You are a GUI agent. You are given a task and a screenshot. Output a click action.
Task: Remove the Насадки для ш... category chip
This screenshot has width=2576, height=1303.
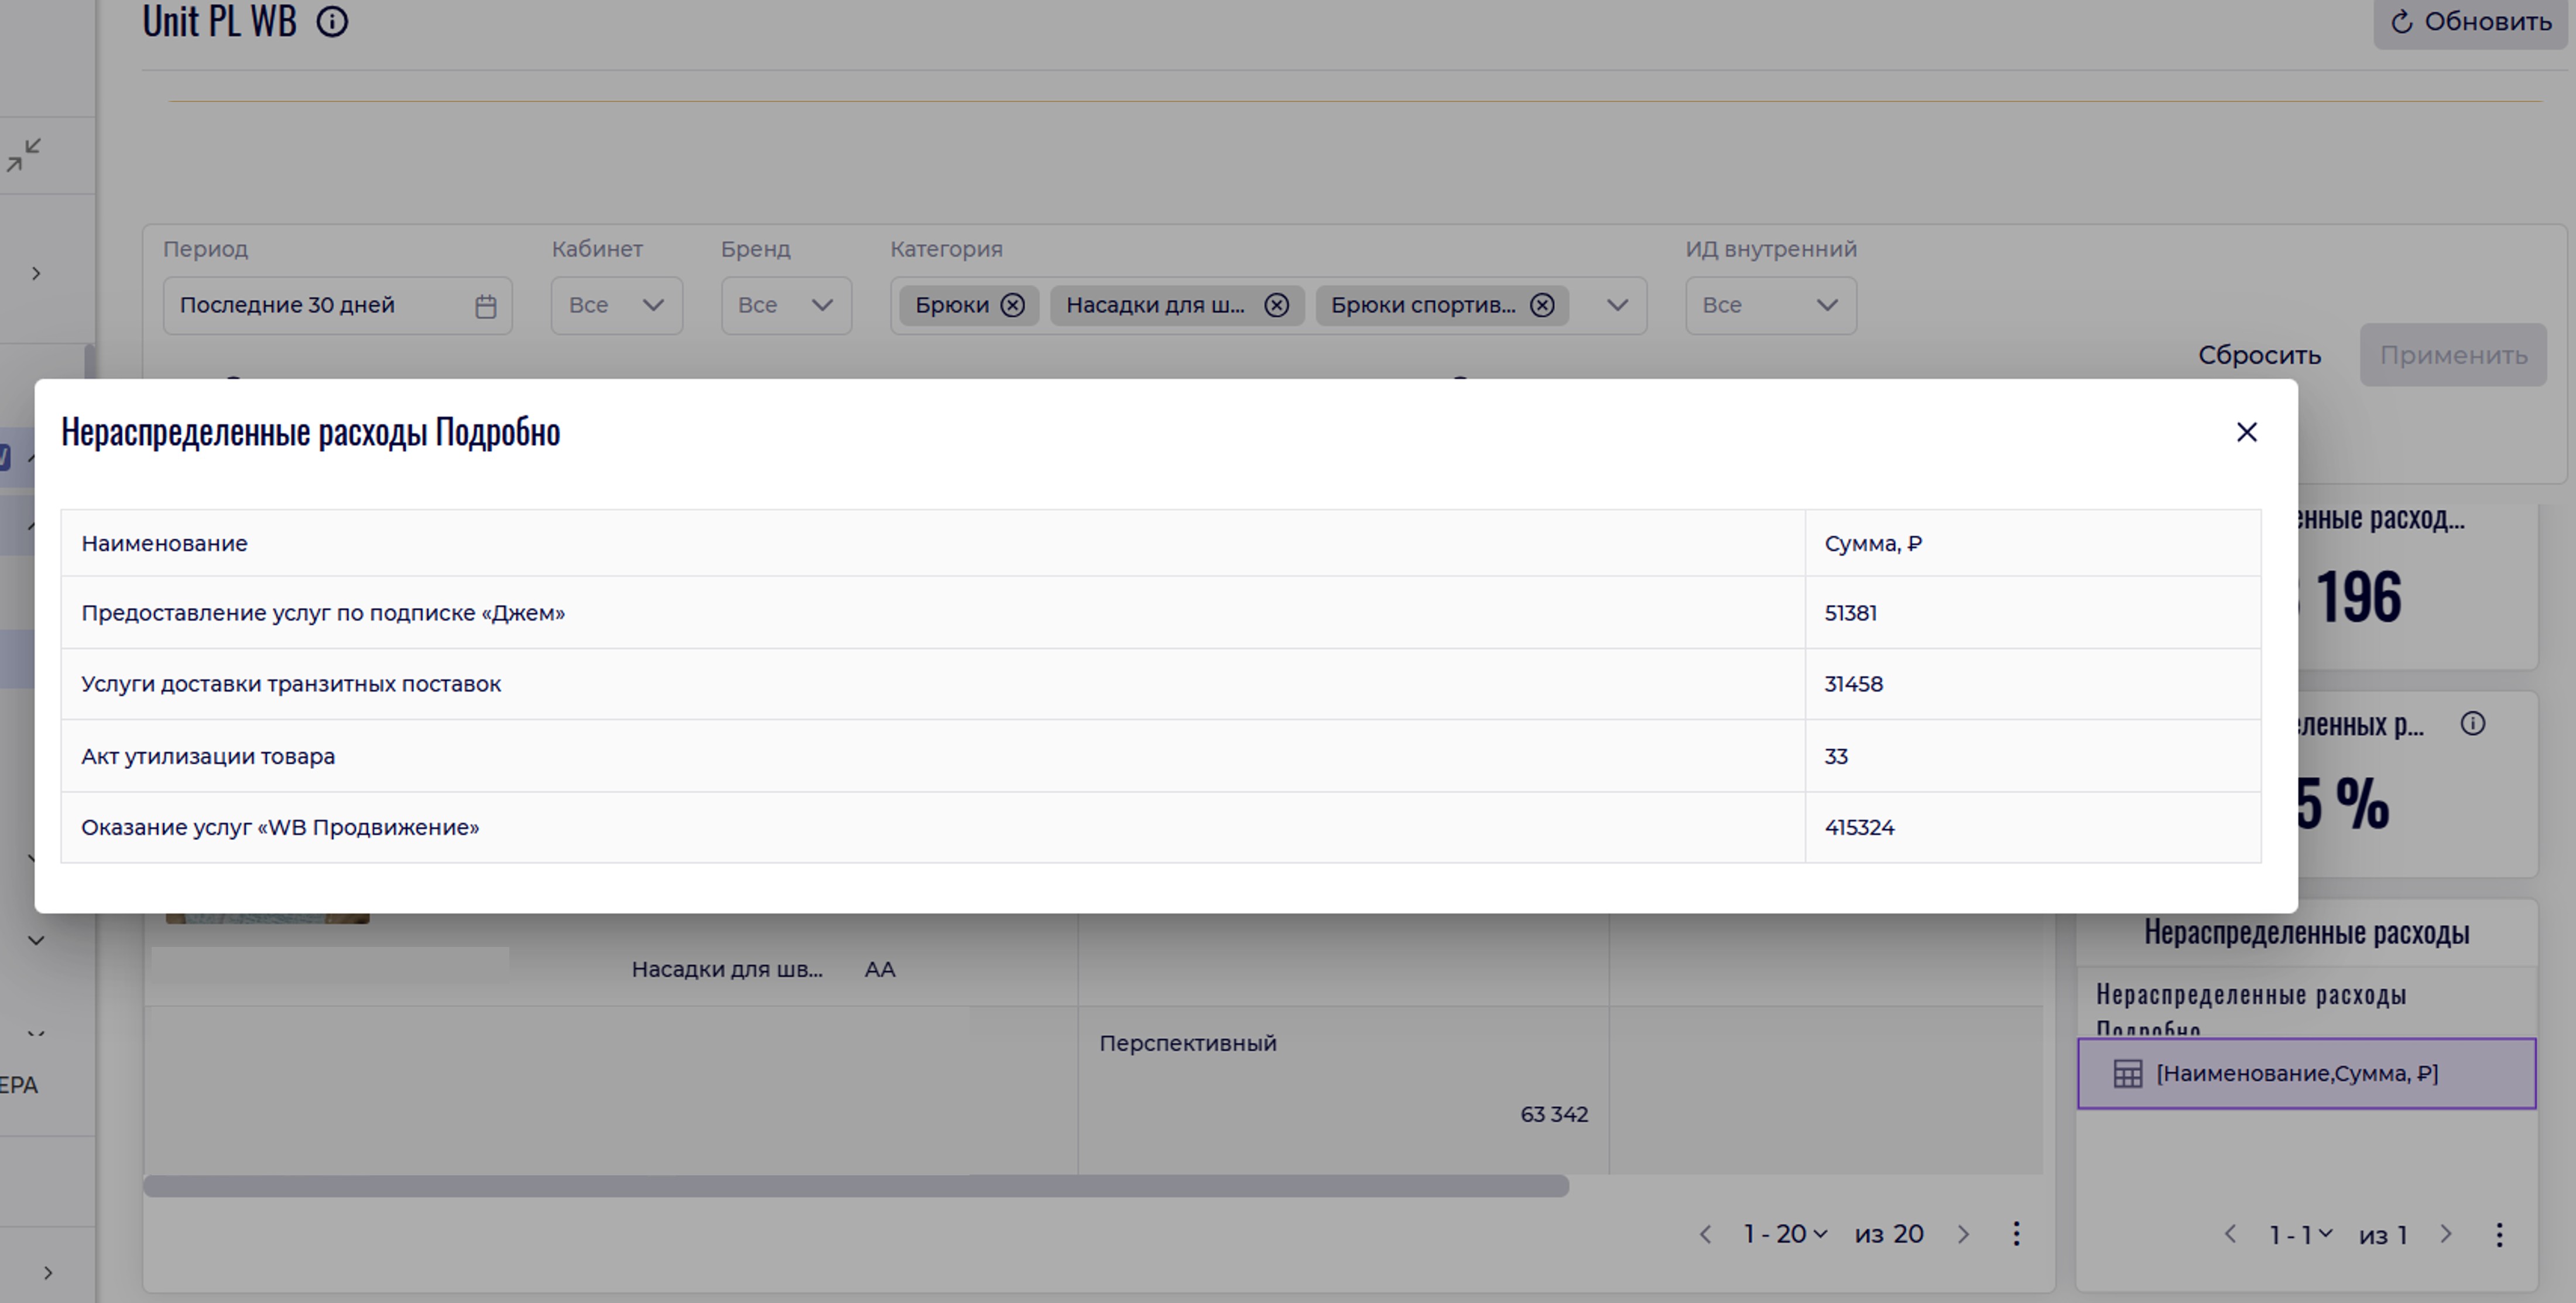tap(1276, 305)
